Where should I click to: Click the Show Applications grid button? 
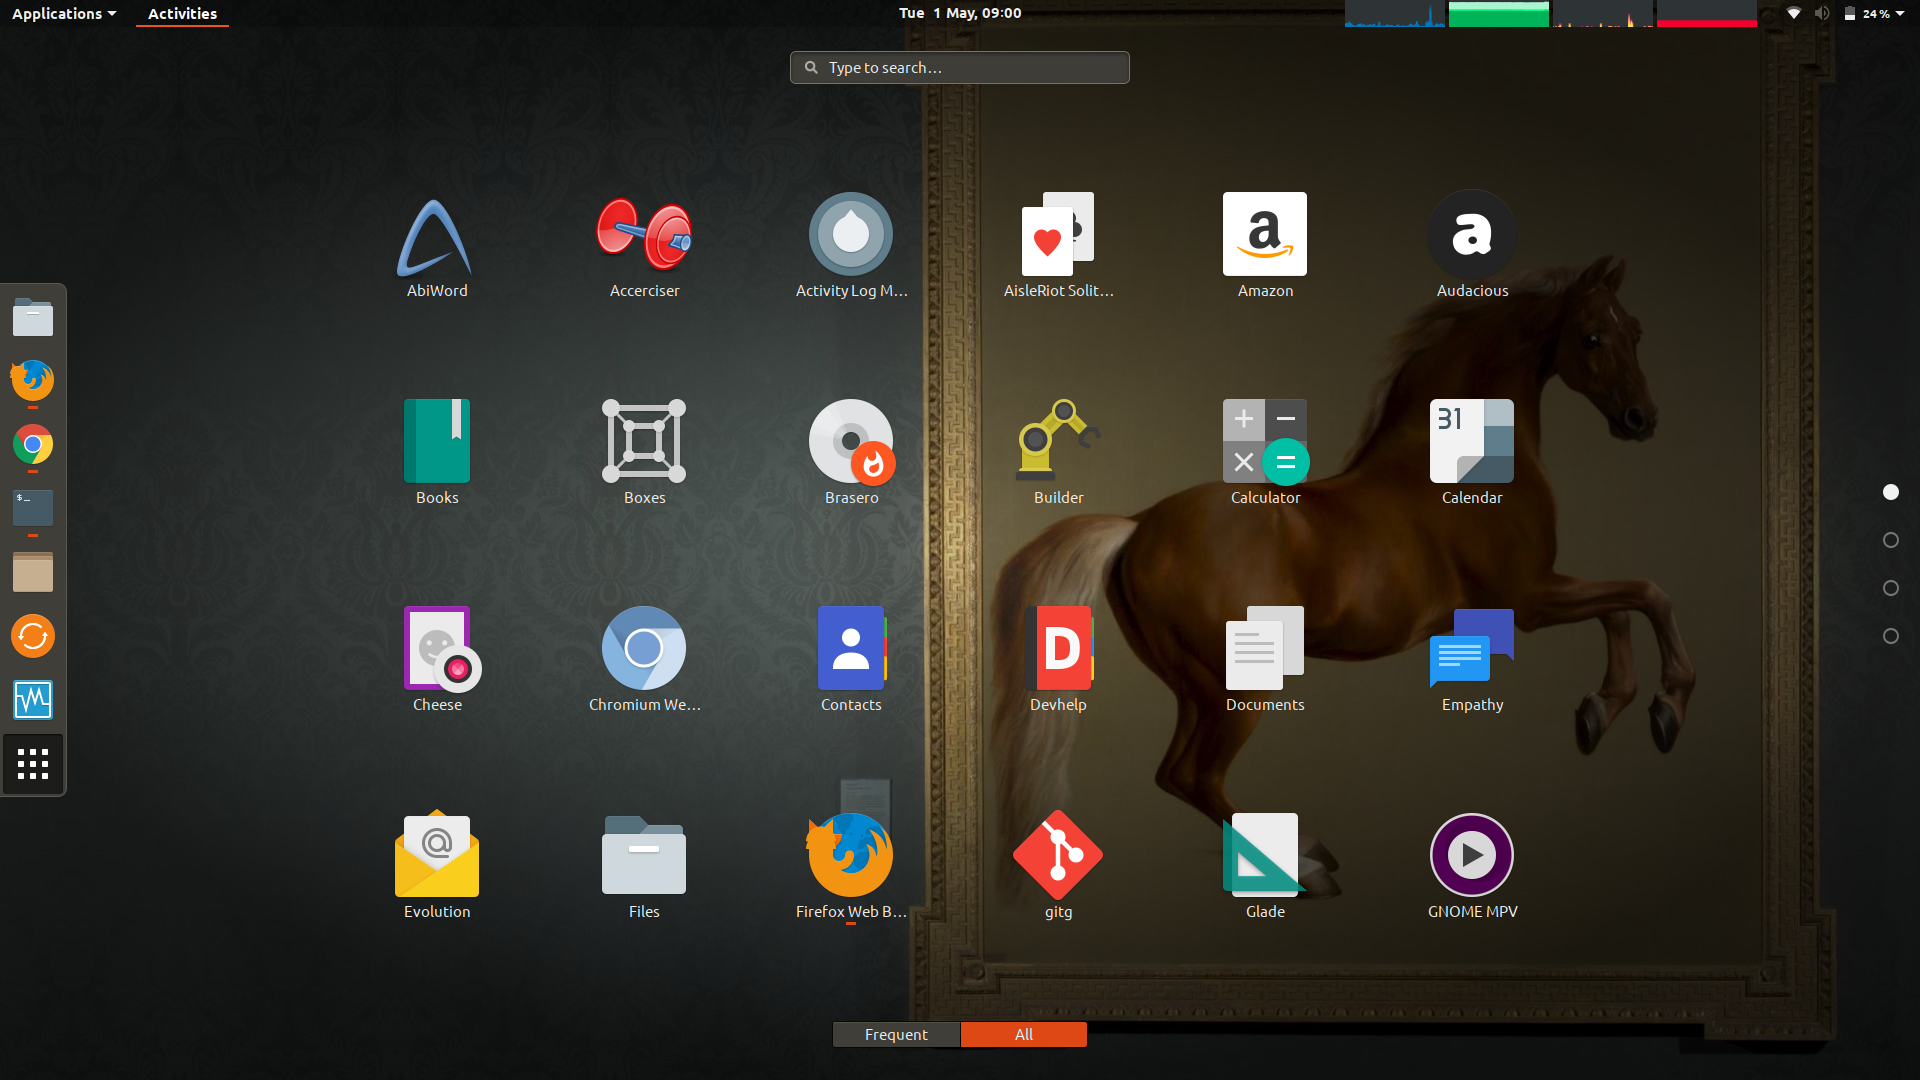33,764
